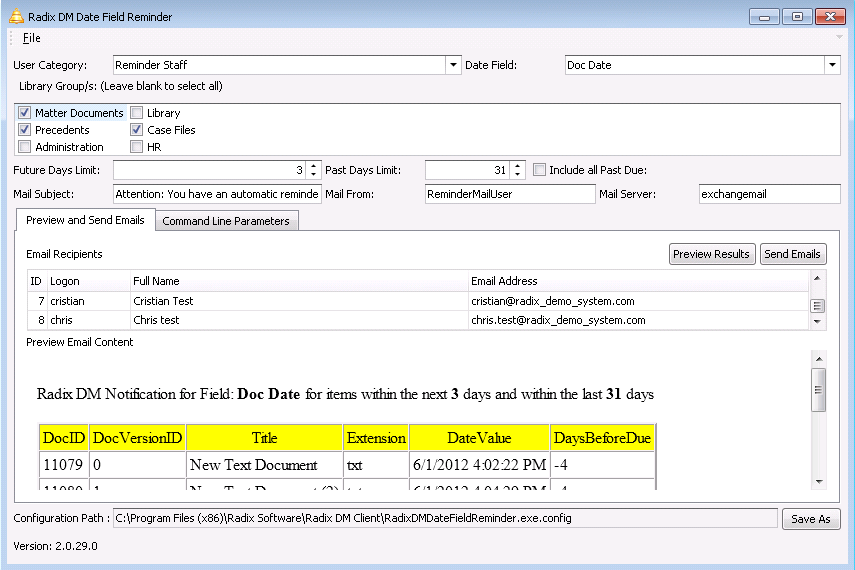Select the Cristian Test recipient row
Image resolution: width=855 pixels, height=570 pixels.
[x=418, y=301]
